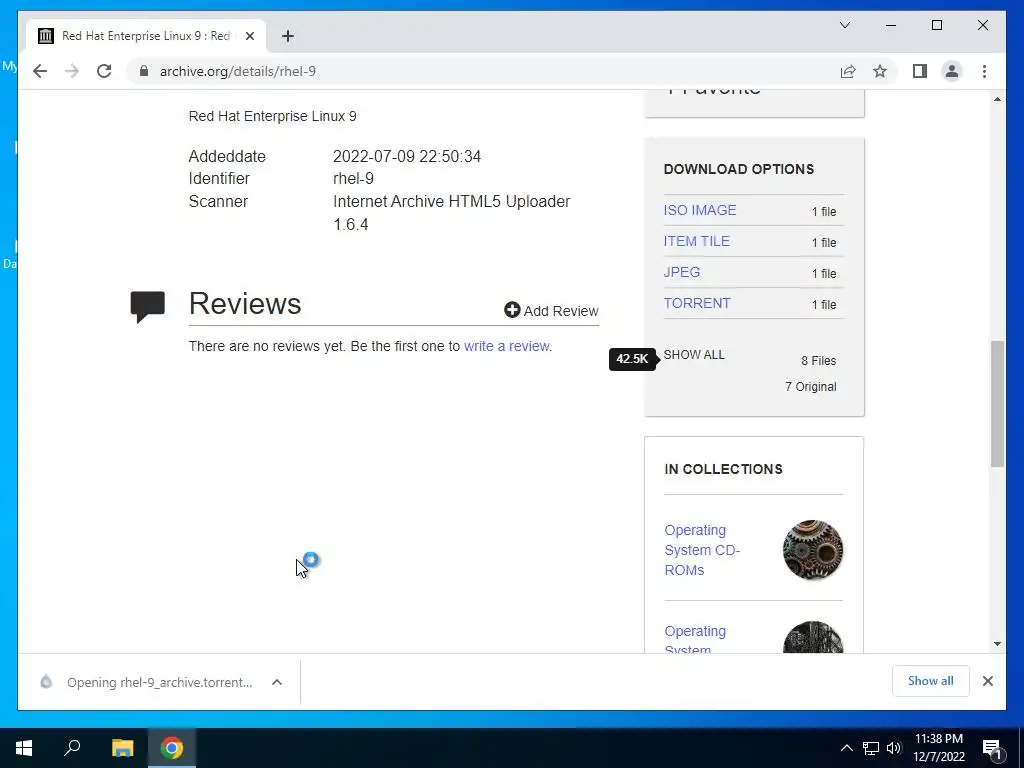Click the Internet Archive HTML5 Uploader text
Screen dimensions: 1024x768
coord(451,201)
